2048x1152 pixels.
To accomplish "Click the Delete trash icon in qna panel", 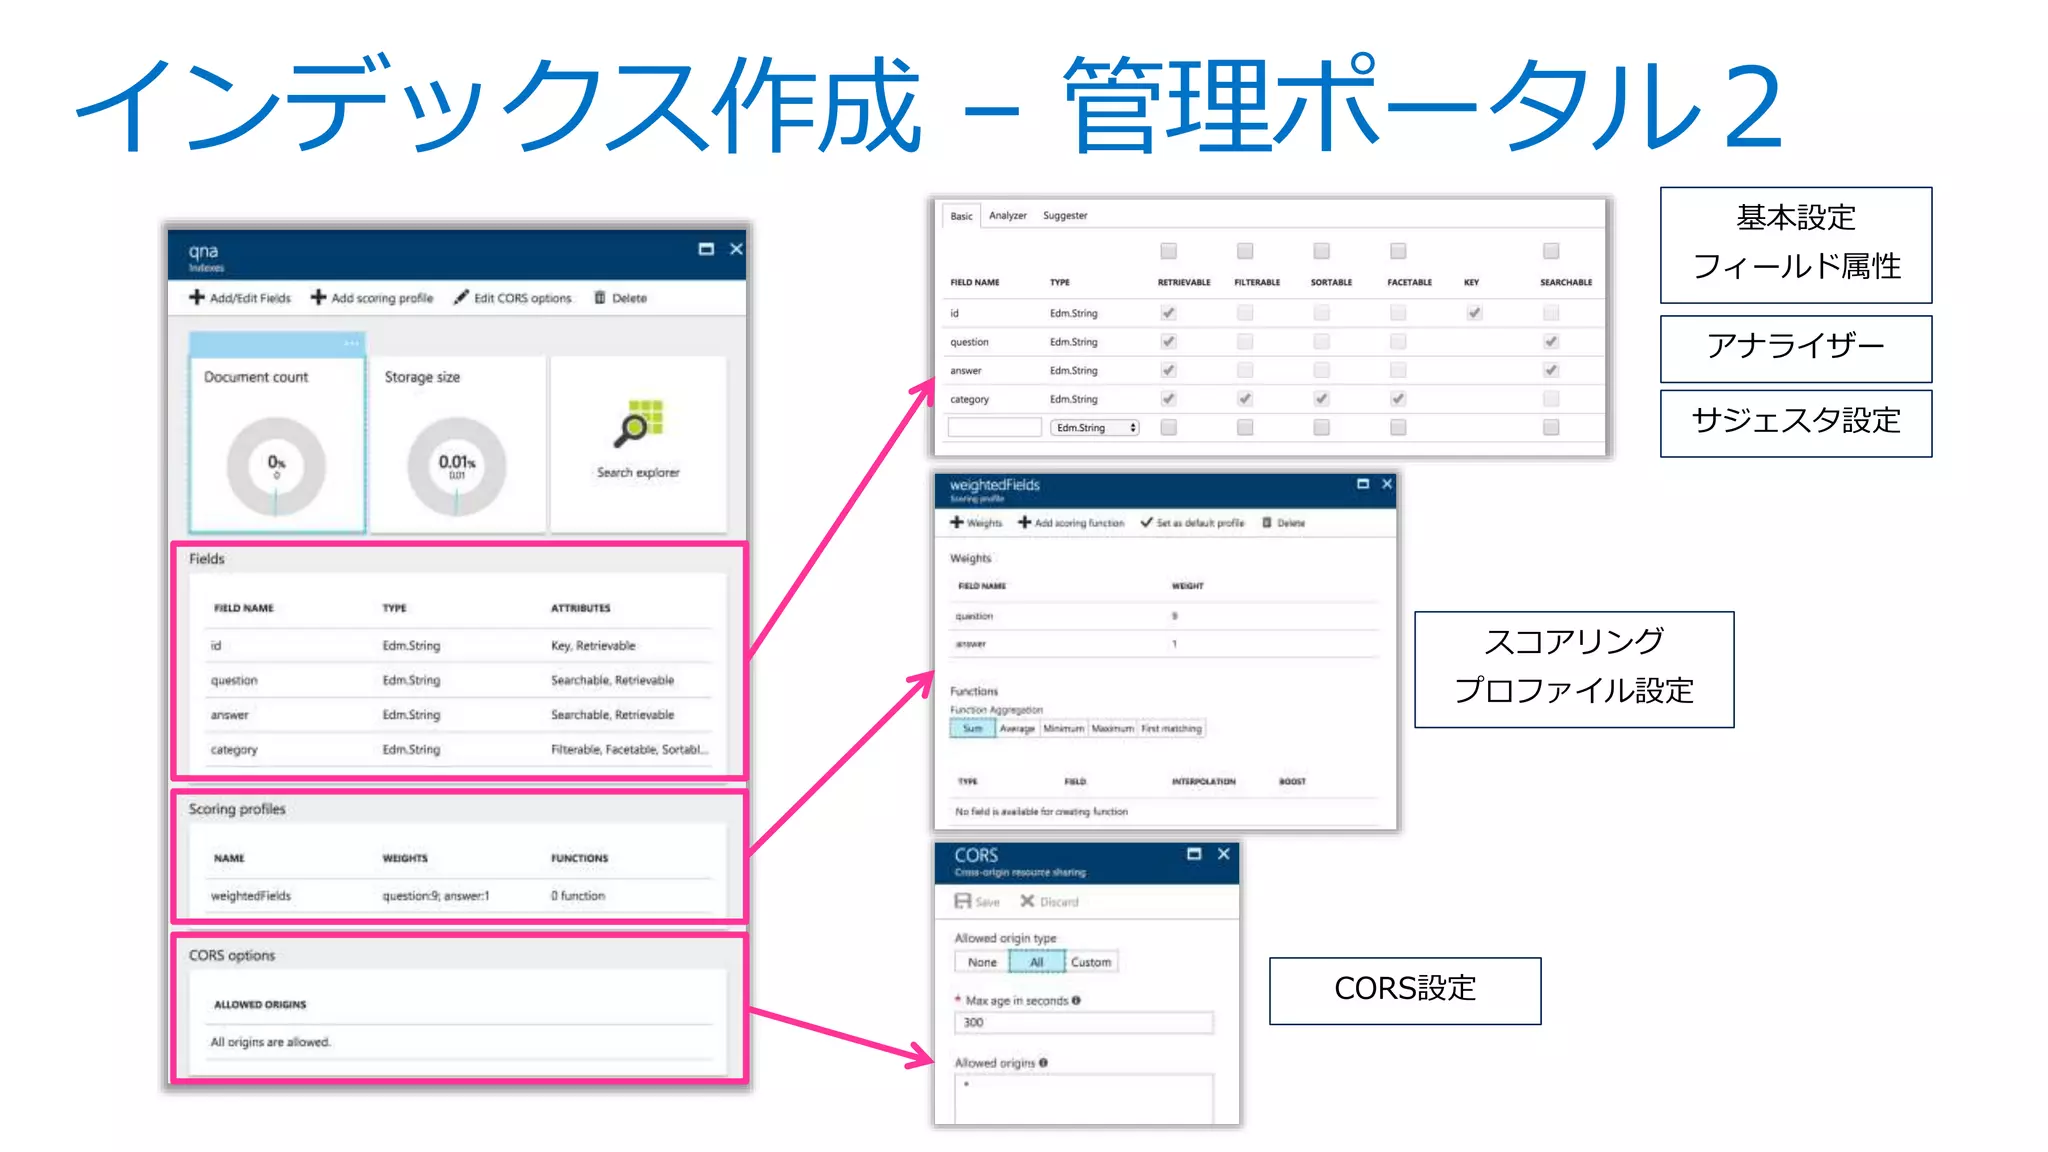I will [x=600, y=298].
